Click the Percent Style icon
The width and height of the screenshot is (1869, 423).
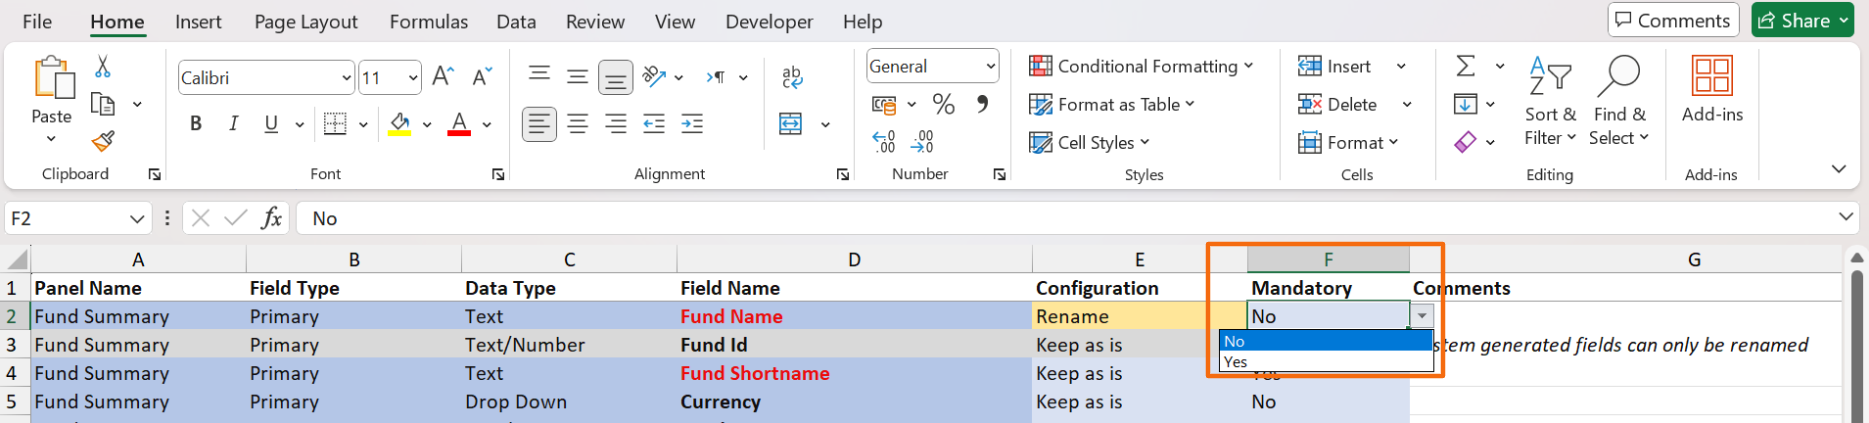click(943, 104)
